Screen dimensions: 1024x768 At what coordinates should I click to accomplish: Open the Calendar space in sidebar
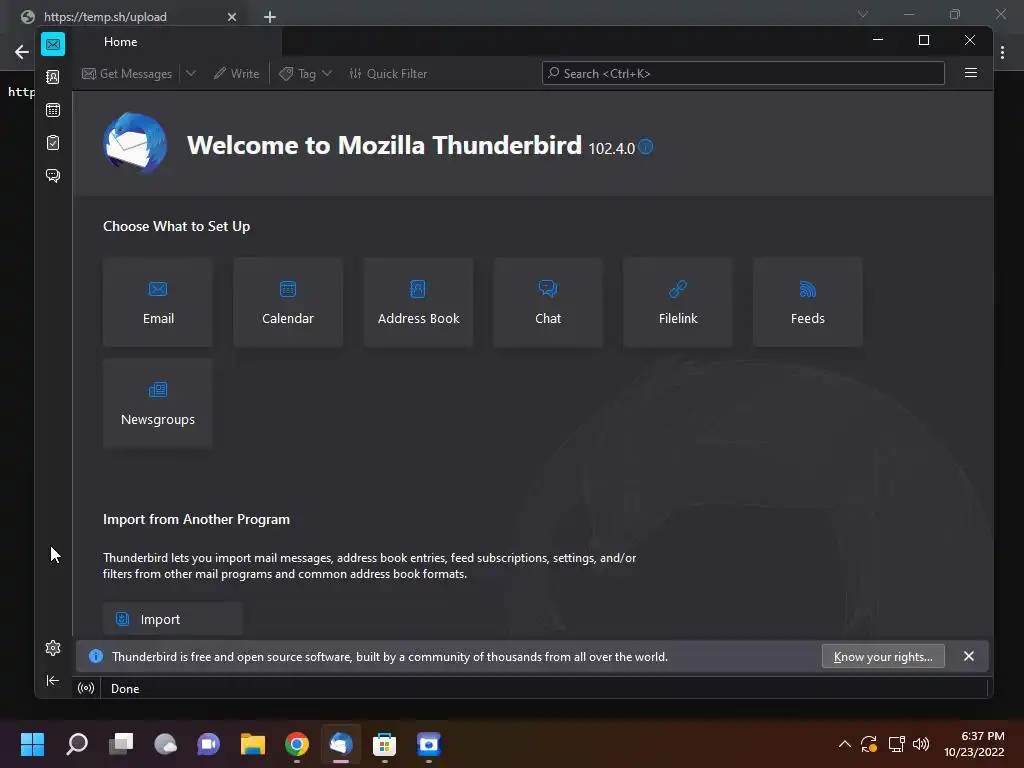tap(53, 110)
